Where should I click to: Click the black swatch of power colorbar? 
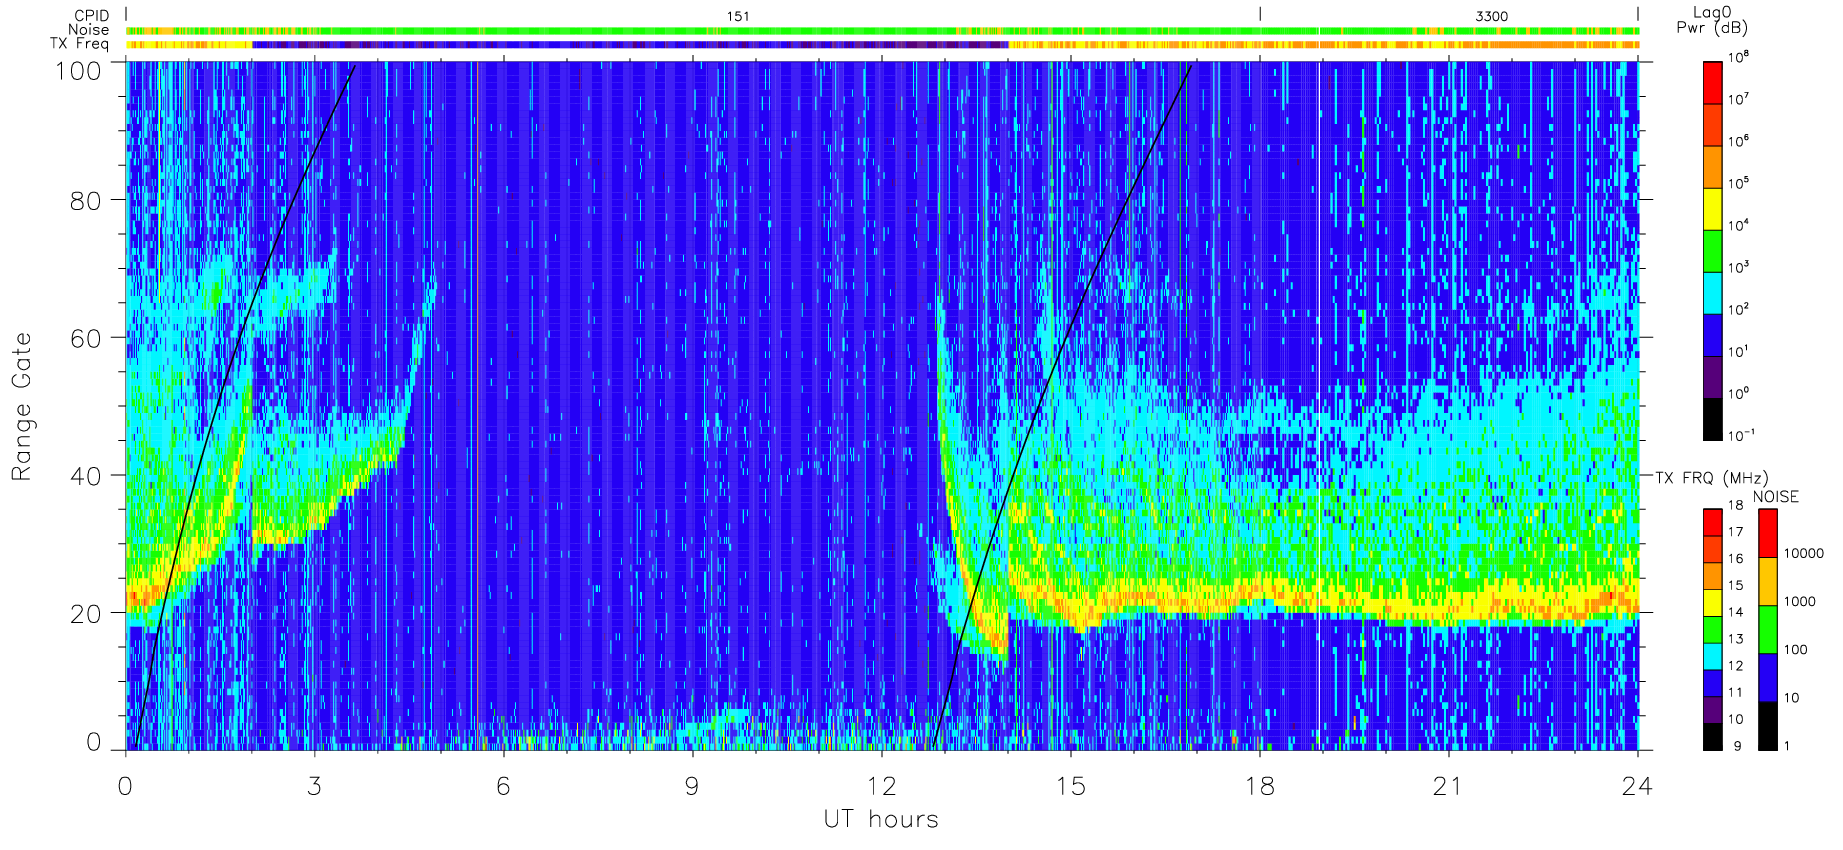[x=1712, y=419]
